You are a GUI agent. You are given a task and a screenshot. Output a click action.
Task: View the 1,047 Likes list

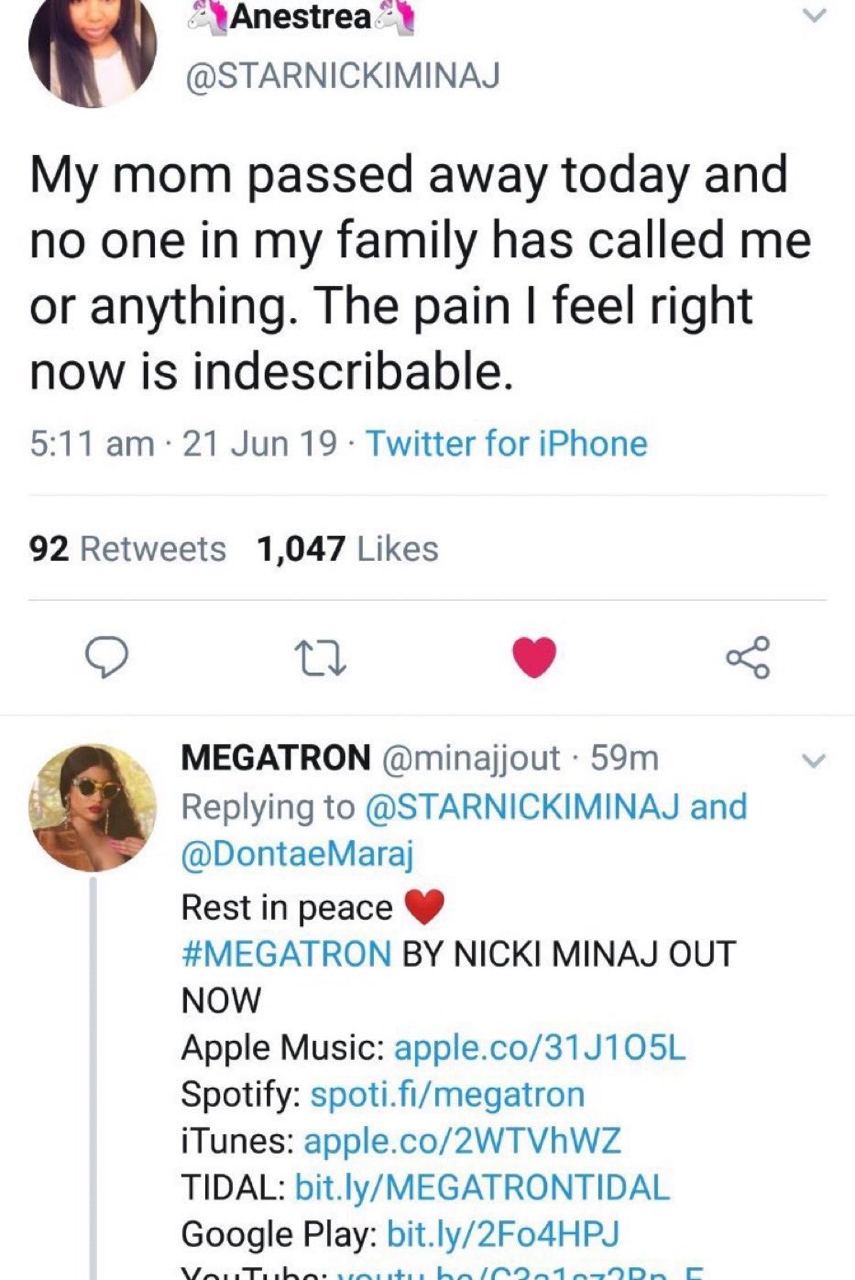click(347, 549)
